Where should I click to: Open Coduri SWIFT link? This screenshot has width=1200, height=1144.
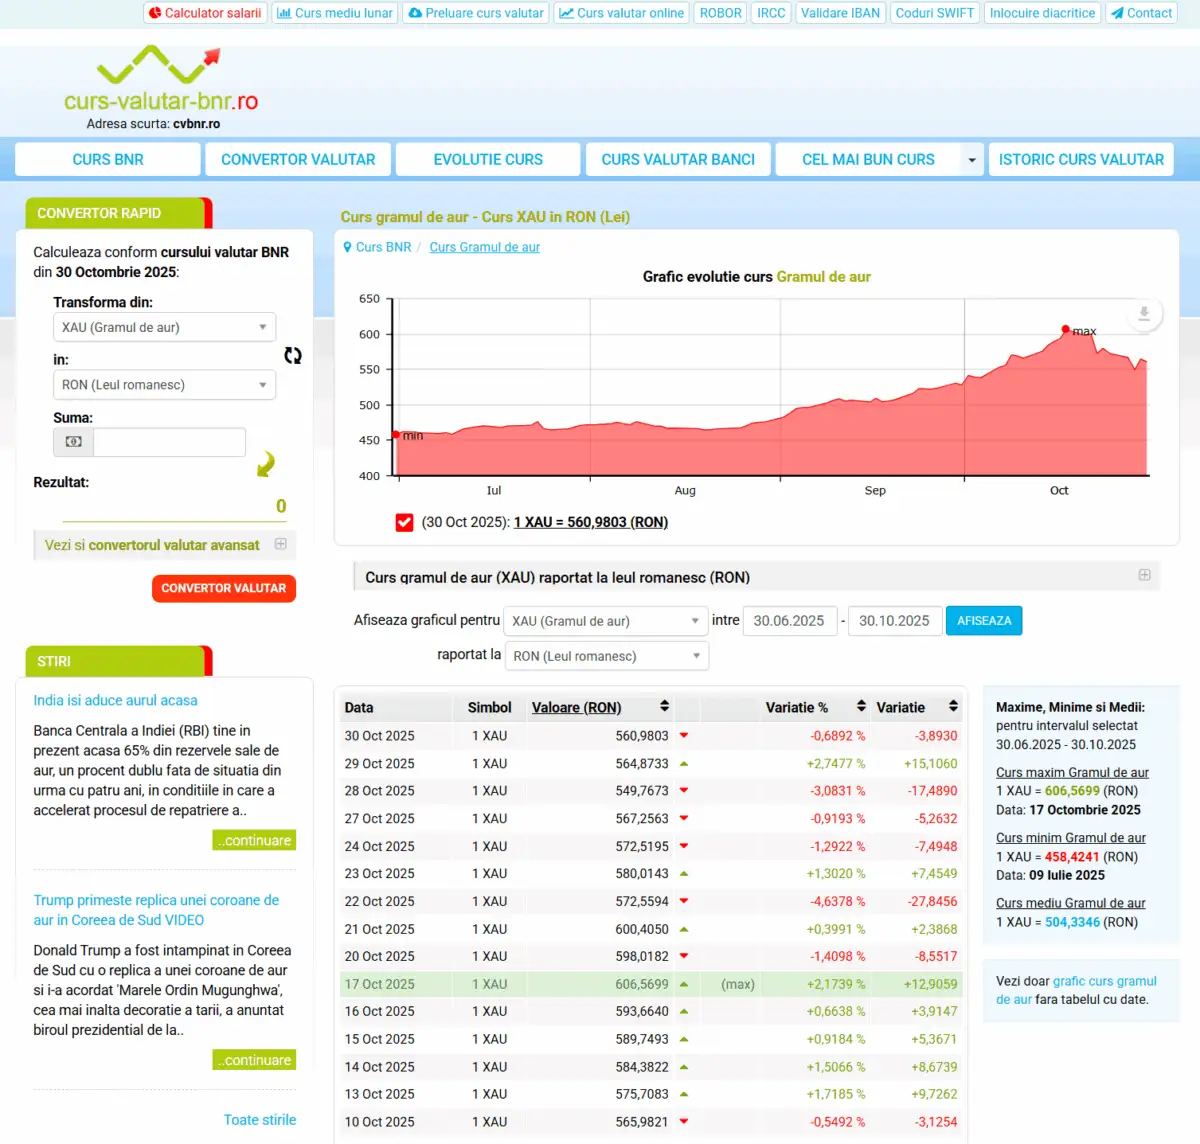pyautogui.click(x=935, y=13)
